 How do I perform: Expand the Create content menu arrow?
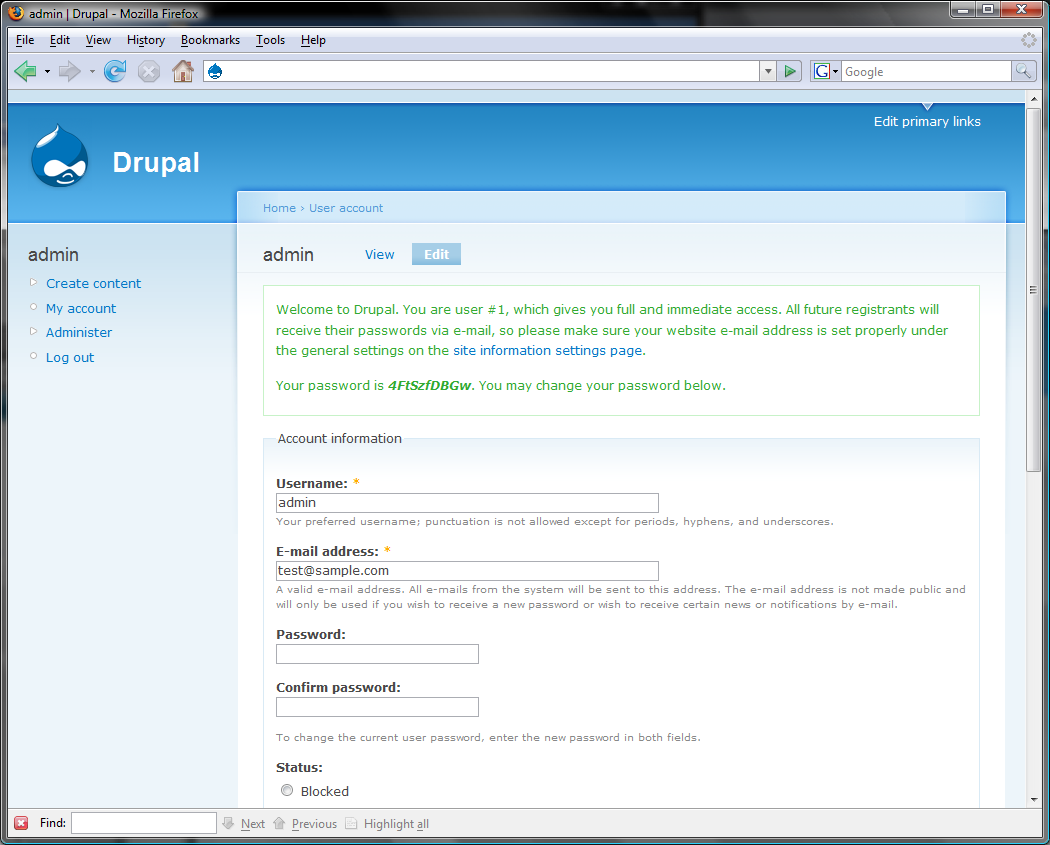point(33,283)
